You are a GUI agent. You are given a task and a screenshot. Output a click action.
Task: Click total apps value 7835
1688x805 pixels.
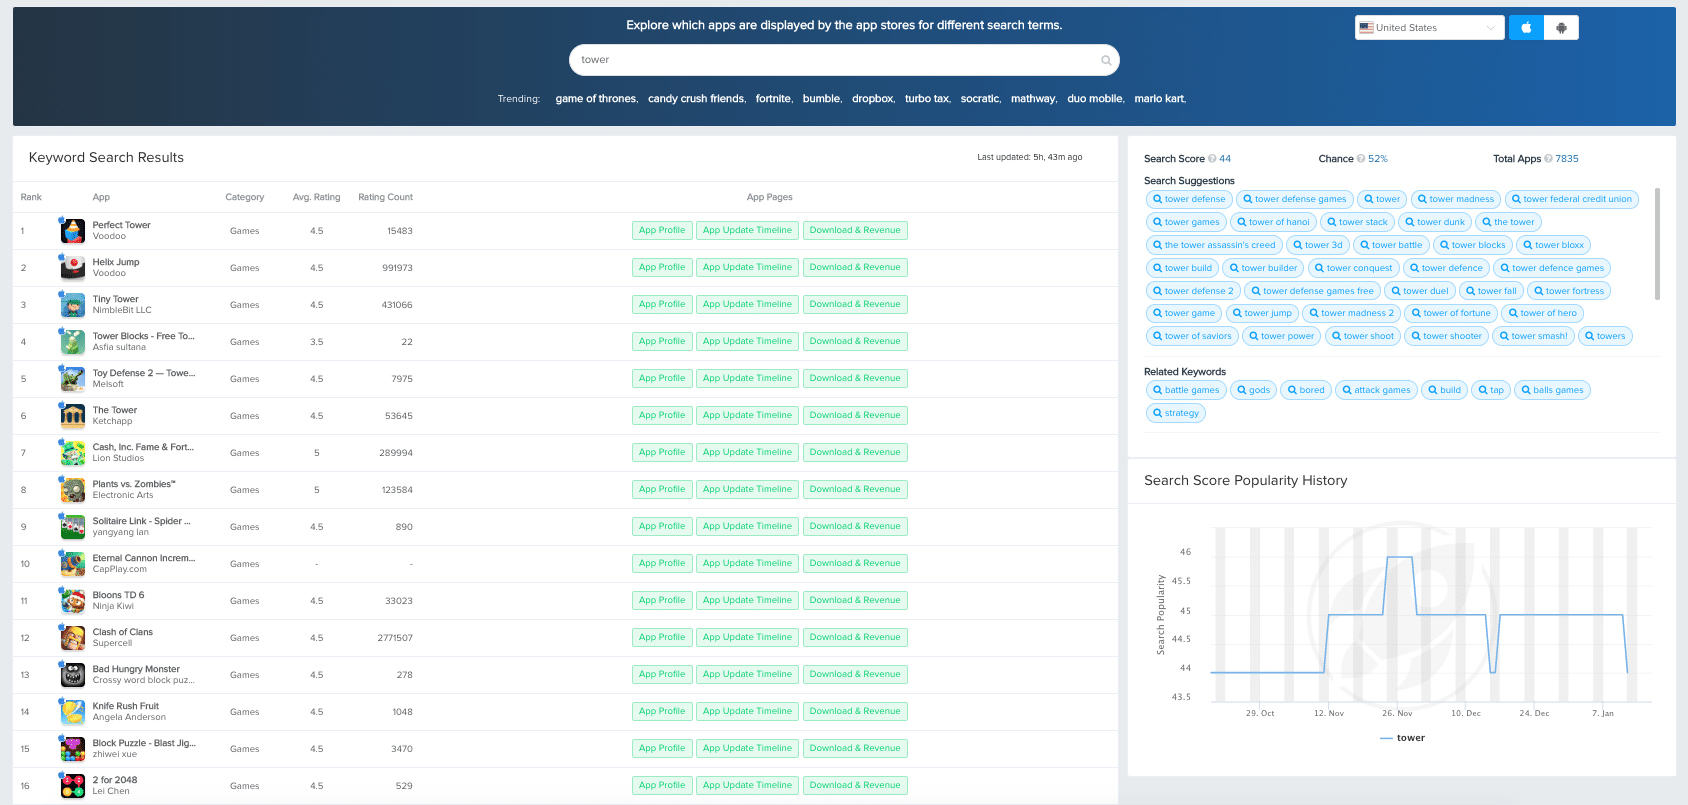coord(1567,159)
